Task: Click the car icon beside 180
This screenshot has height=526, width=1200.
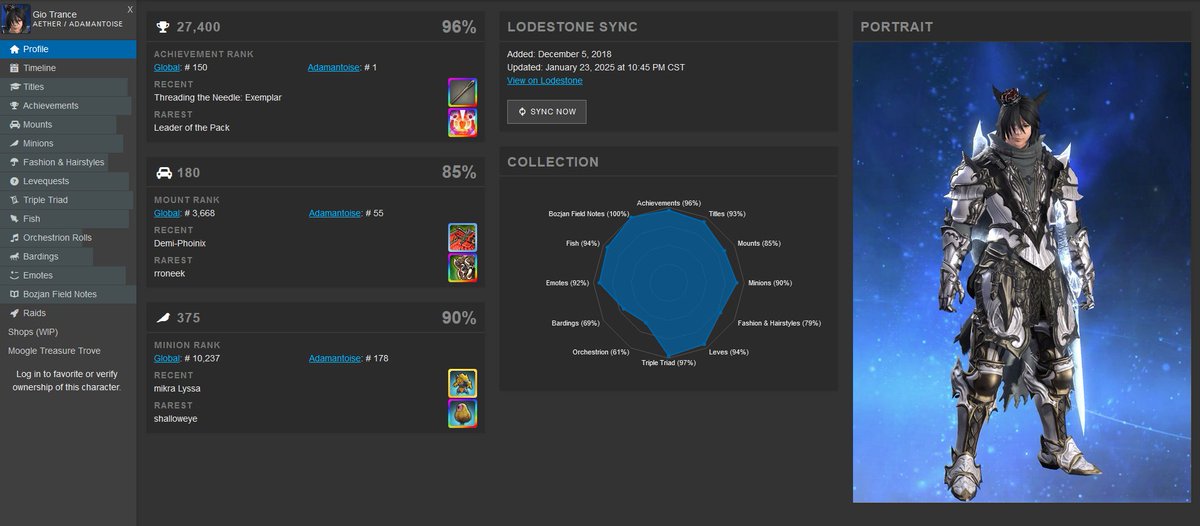Action: pos(163,173)
